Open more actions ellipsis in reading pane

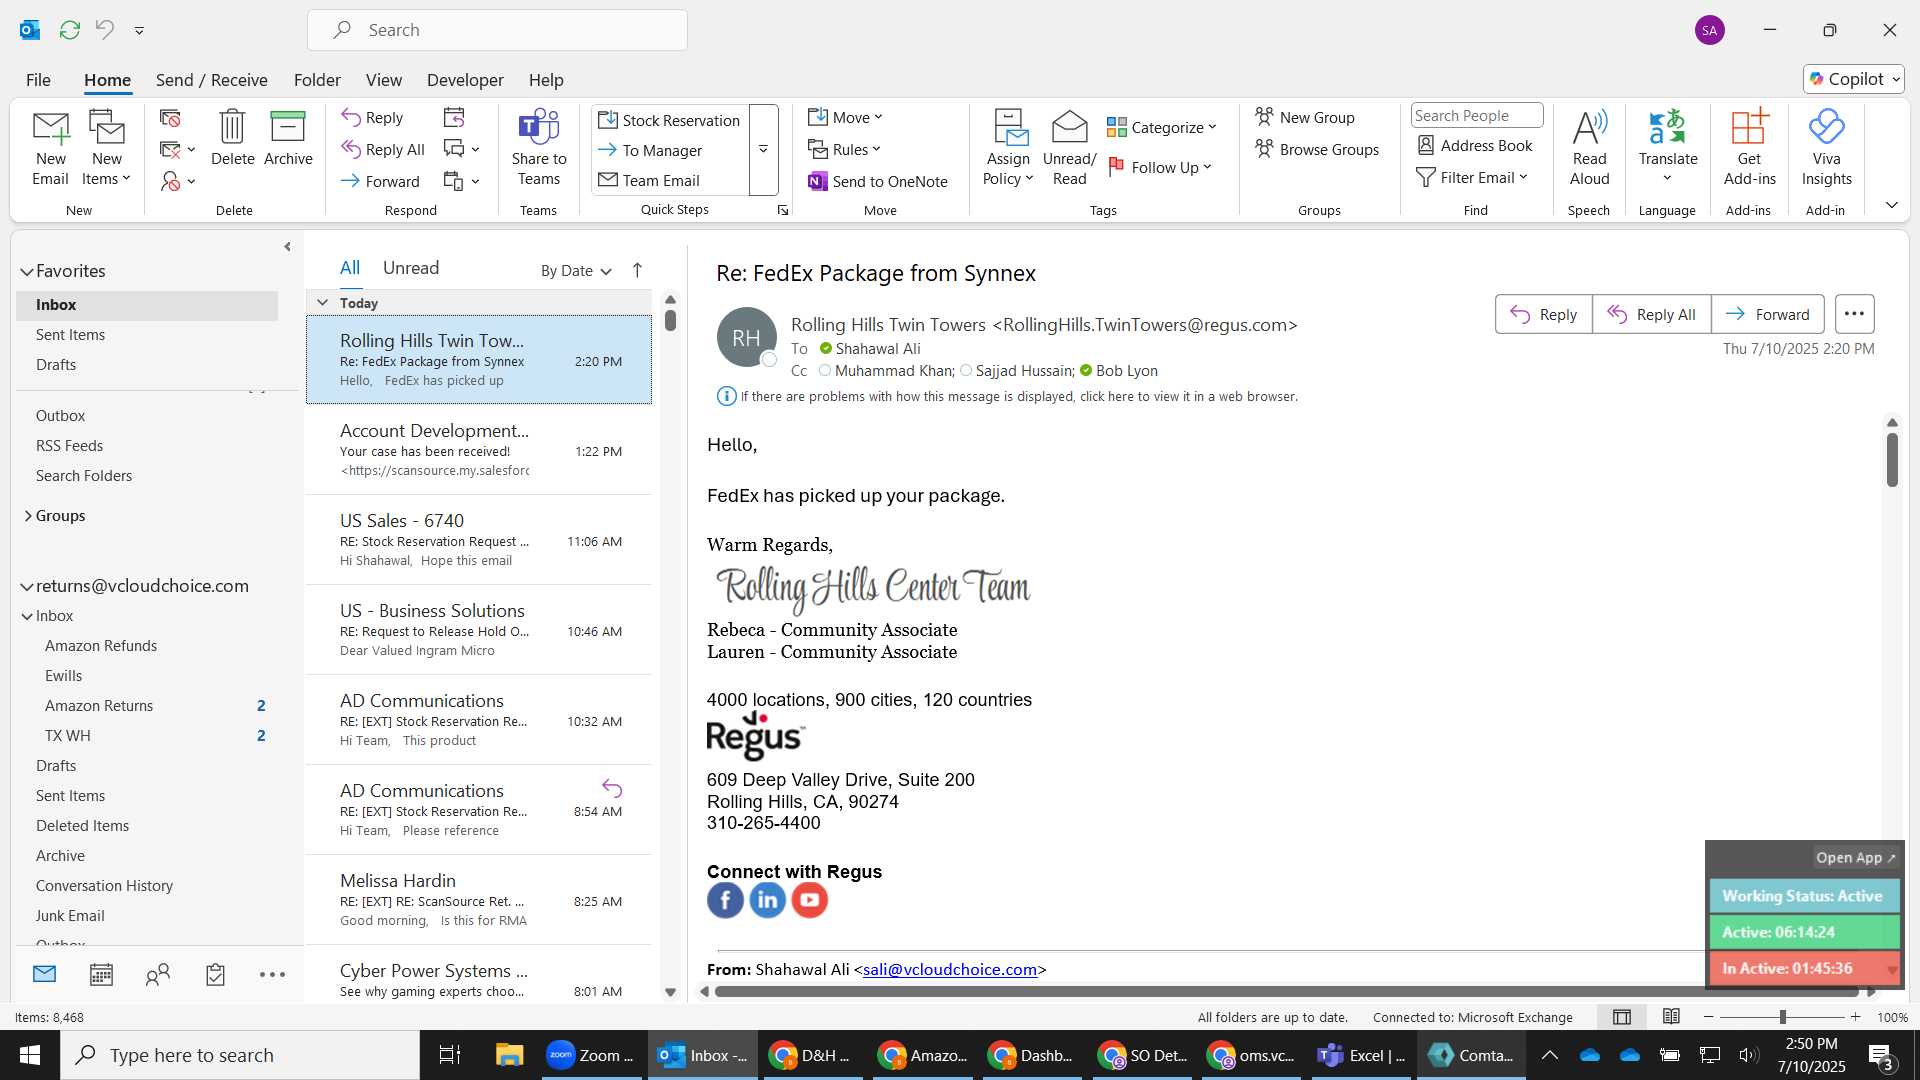point(1854,314)
